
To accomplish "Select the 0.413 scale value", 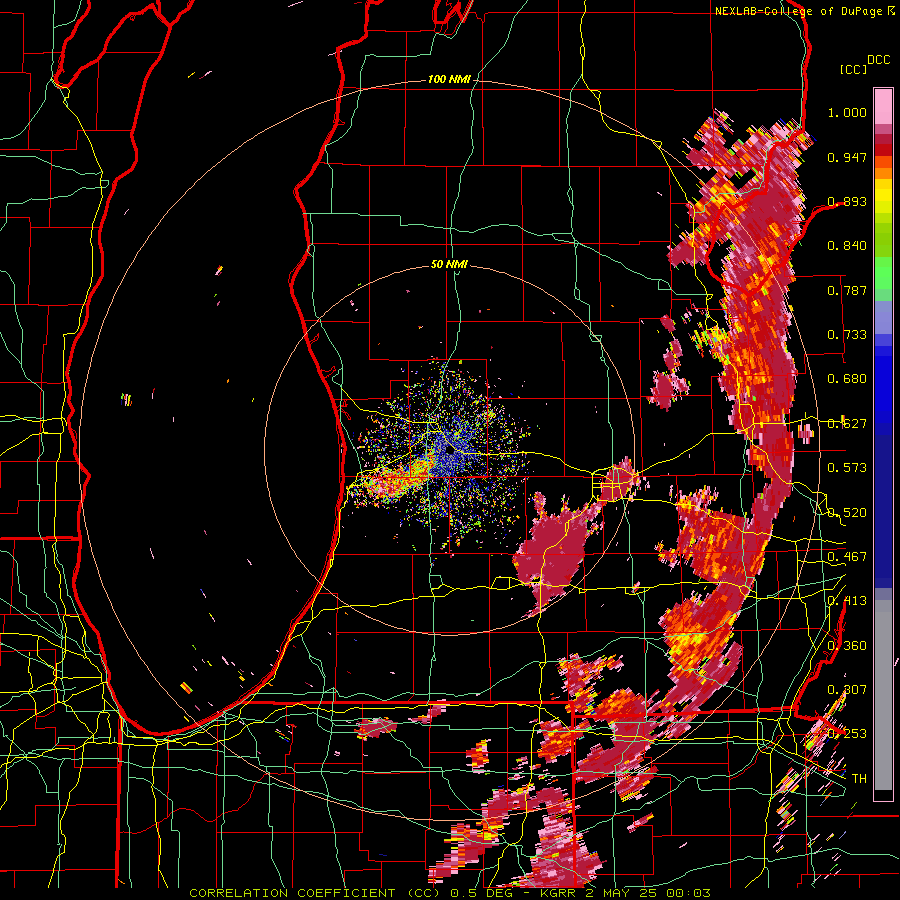I will (x=847, y=601).
